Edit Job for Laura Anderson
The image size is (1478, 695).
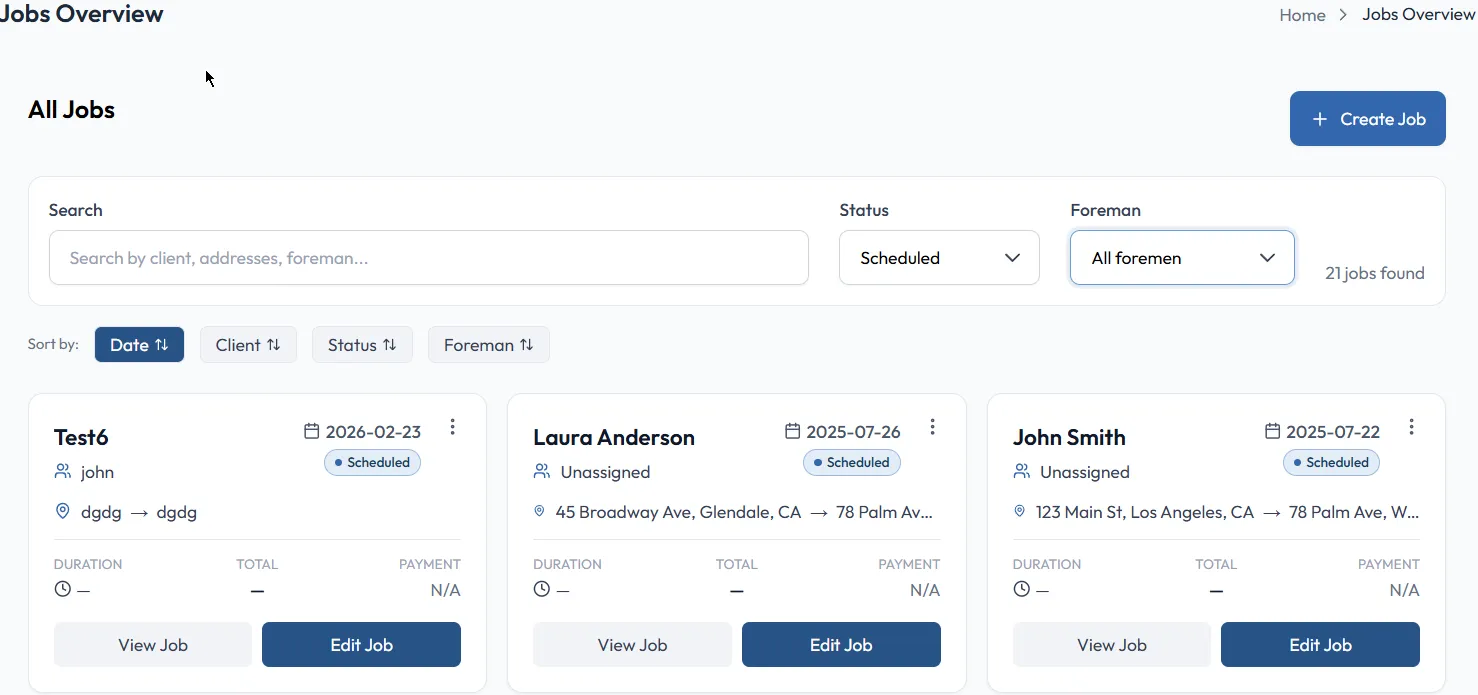841,645
